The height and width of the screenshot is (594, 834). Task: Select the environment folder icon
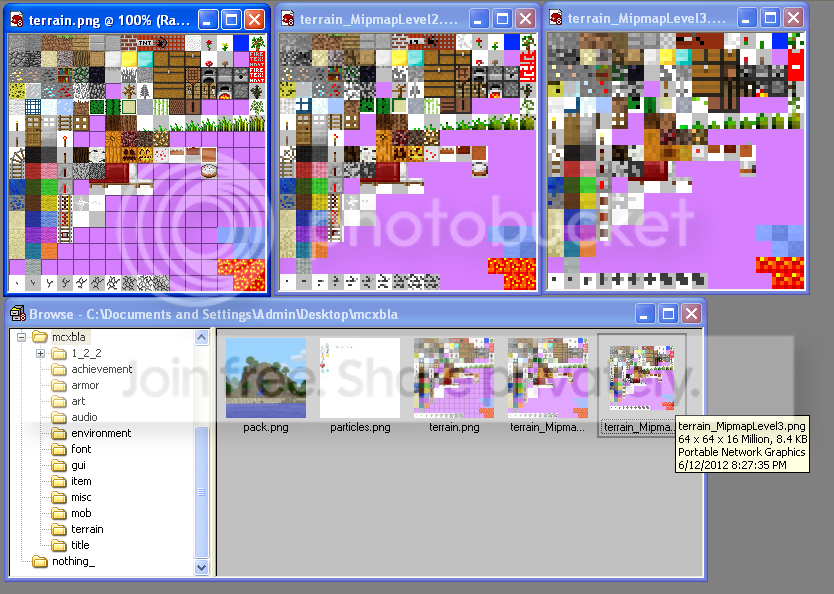point(59,433)
